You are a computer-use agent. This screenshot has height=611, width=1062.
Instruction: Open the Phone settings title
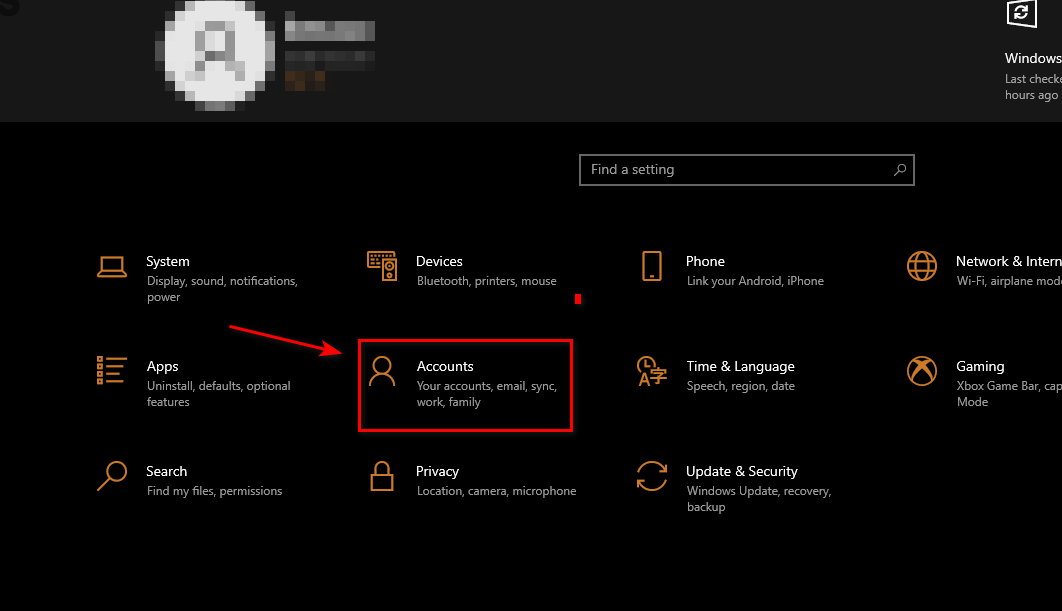(705, 261)
